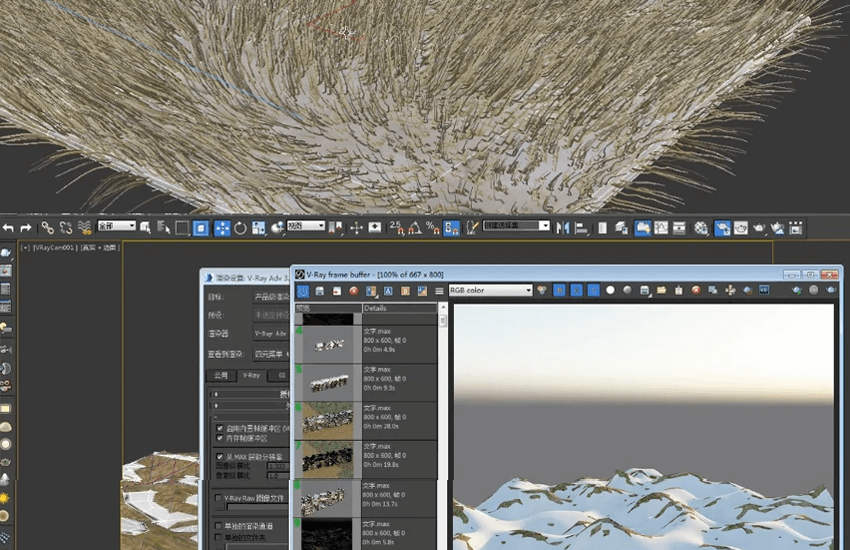850x550 pixels.
Task: Click the Mirror tool icon
Action: pos(562,228)
